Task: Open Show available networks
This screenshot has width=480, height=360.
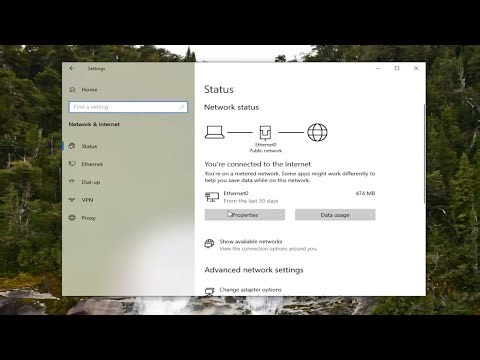Action: [x=251, y=242]
